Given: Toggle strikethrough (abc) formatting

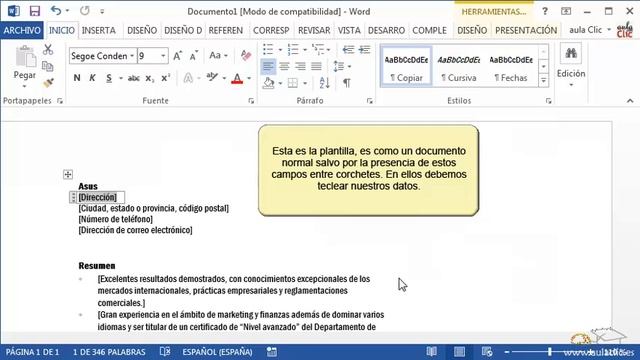Looking at the screenshot, I should coord(133,78).
